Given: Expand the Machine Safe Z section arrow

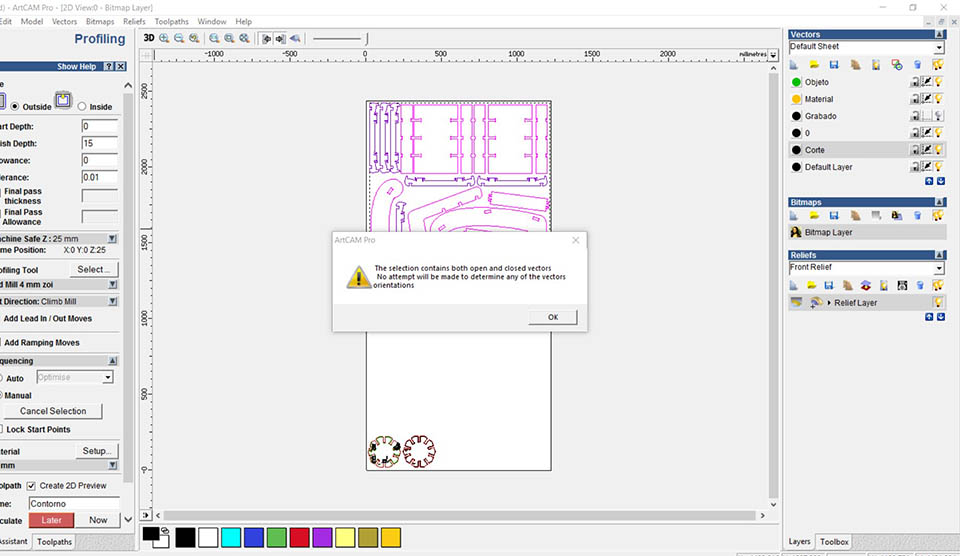Looking at the screenshot, I should click(x=112, y=239).
